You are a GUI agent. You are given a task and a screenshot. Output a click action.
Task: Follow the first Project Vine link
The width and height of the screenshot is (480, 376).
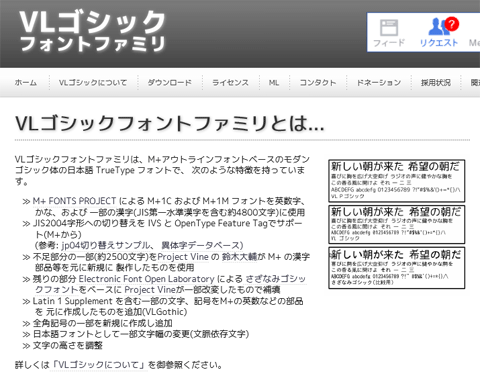(183, 257)
